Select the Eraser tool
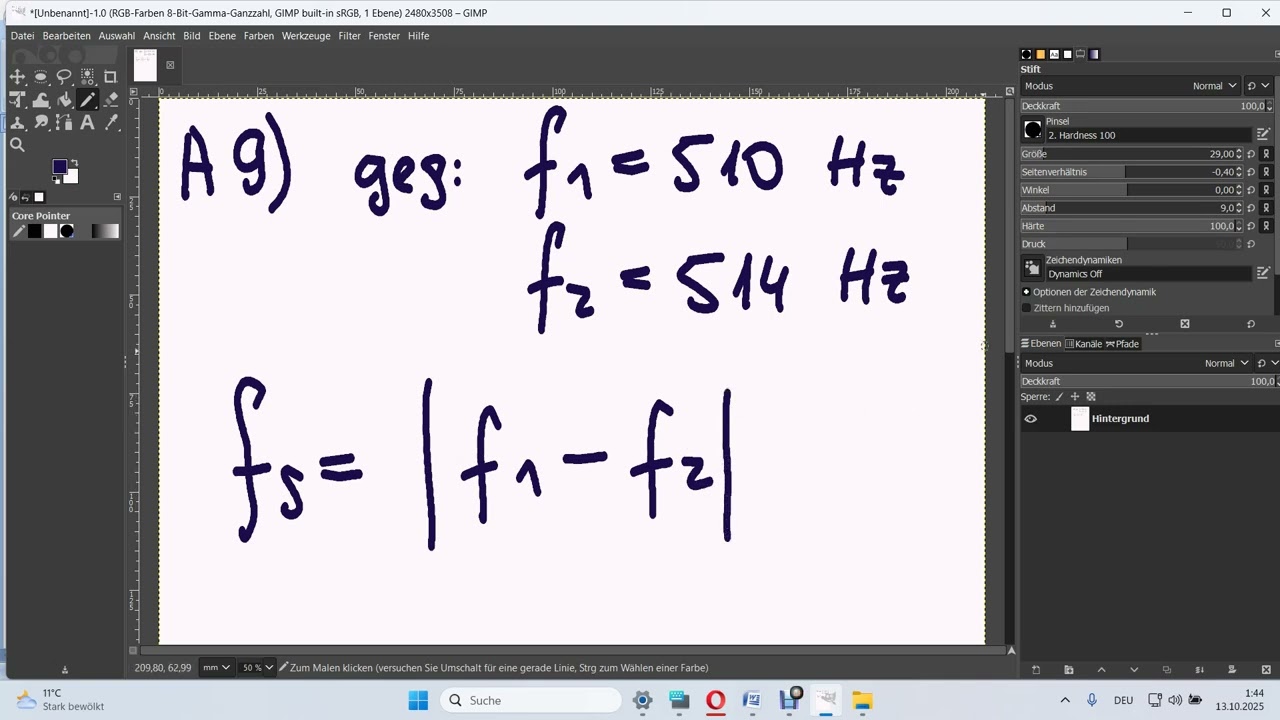This screenshot has width=1280, height=720. coord(111,99)
